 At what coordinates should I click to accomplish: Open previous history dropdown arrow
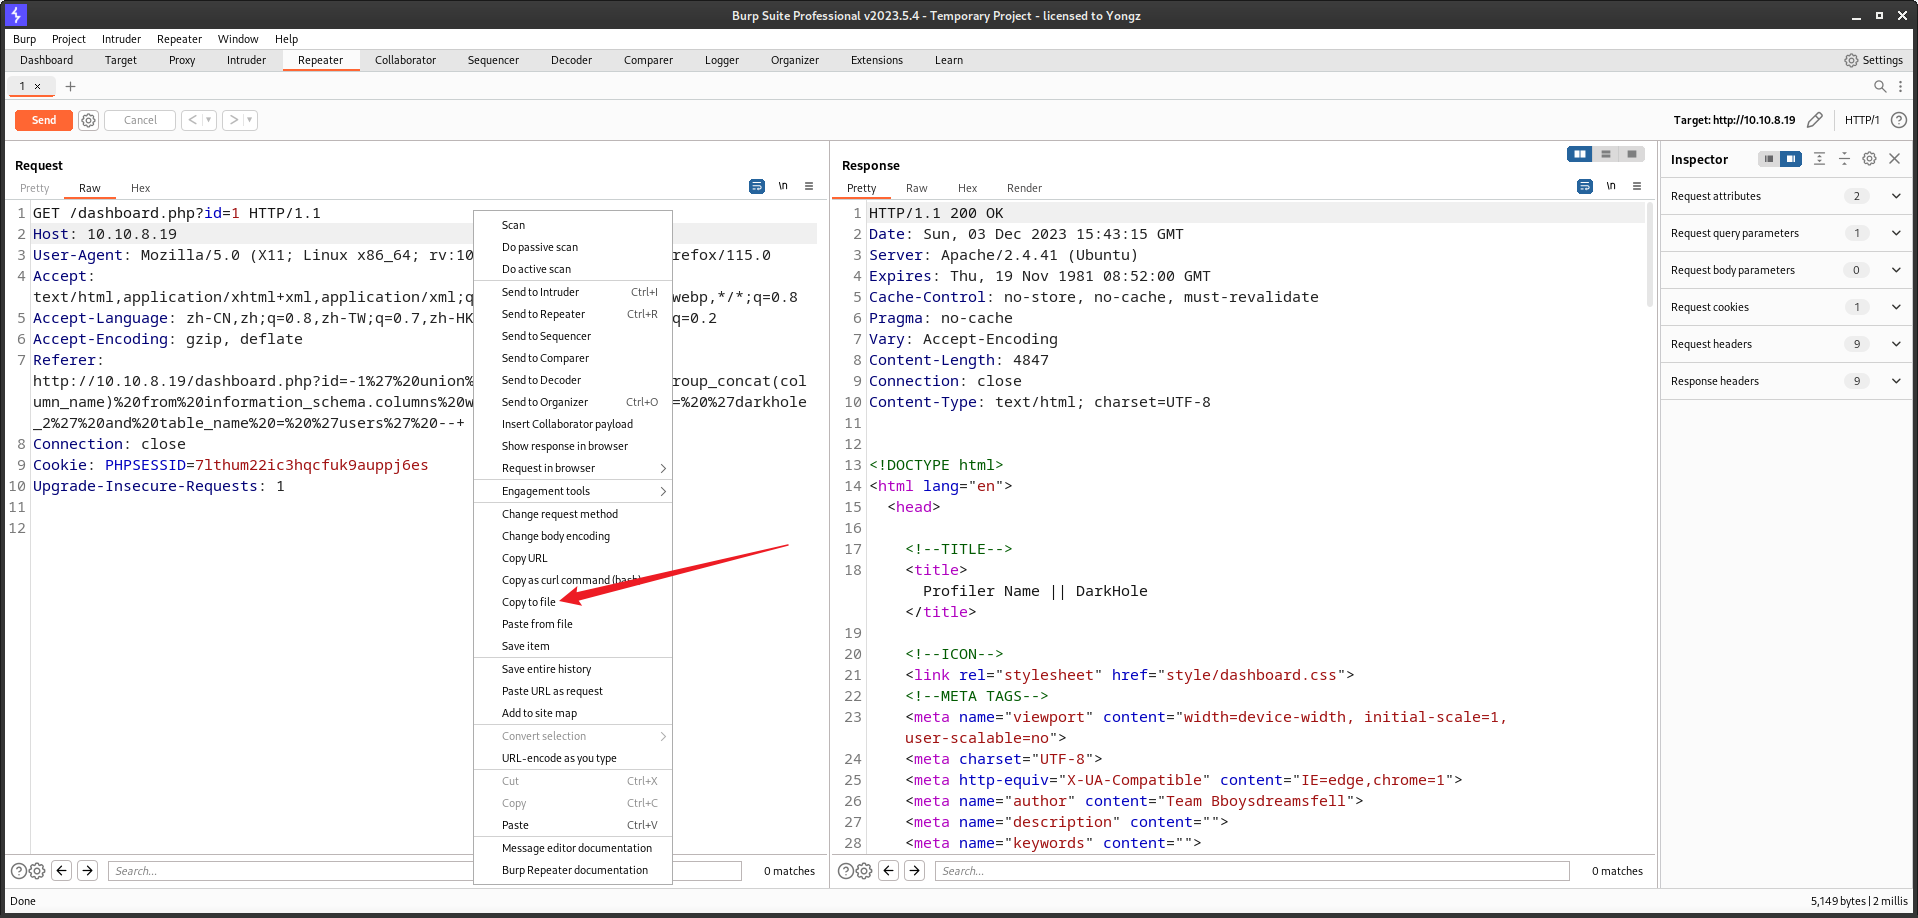[209, 120]
